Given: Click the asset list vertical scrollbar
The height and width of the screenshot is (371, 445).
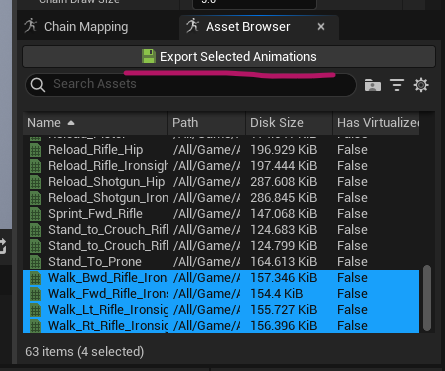Looking at the screenshot, I should click(427, 298).
